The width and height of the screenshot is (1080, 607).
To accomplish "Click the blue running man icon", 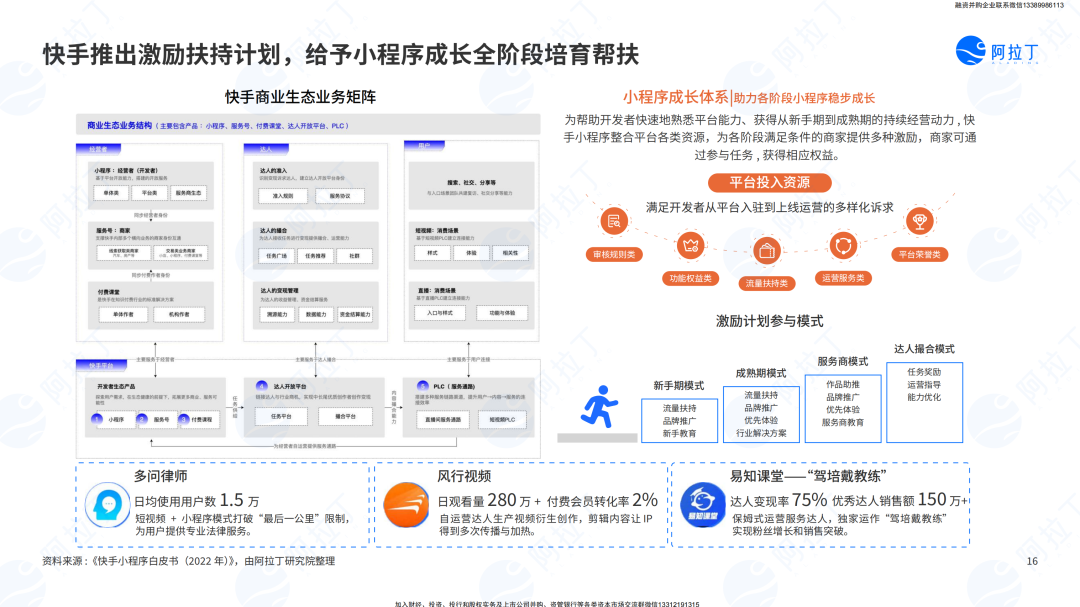I will pos(598,407).
